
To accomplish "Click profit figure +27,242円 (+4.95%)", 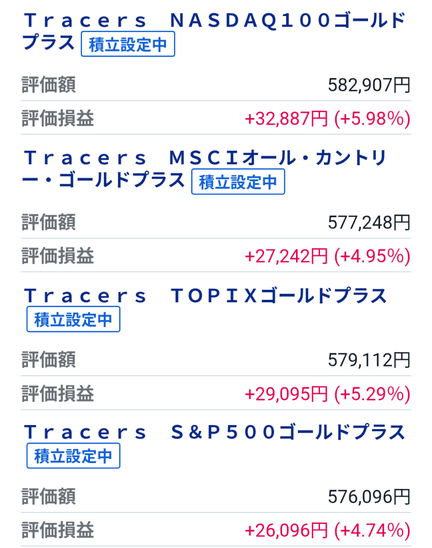I will tap(327, 256).
